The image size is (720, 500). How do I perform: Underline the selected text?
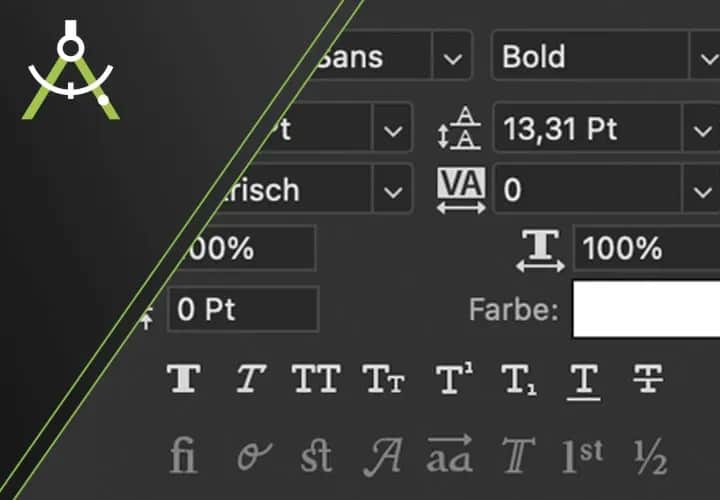583,380
